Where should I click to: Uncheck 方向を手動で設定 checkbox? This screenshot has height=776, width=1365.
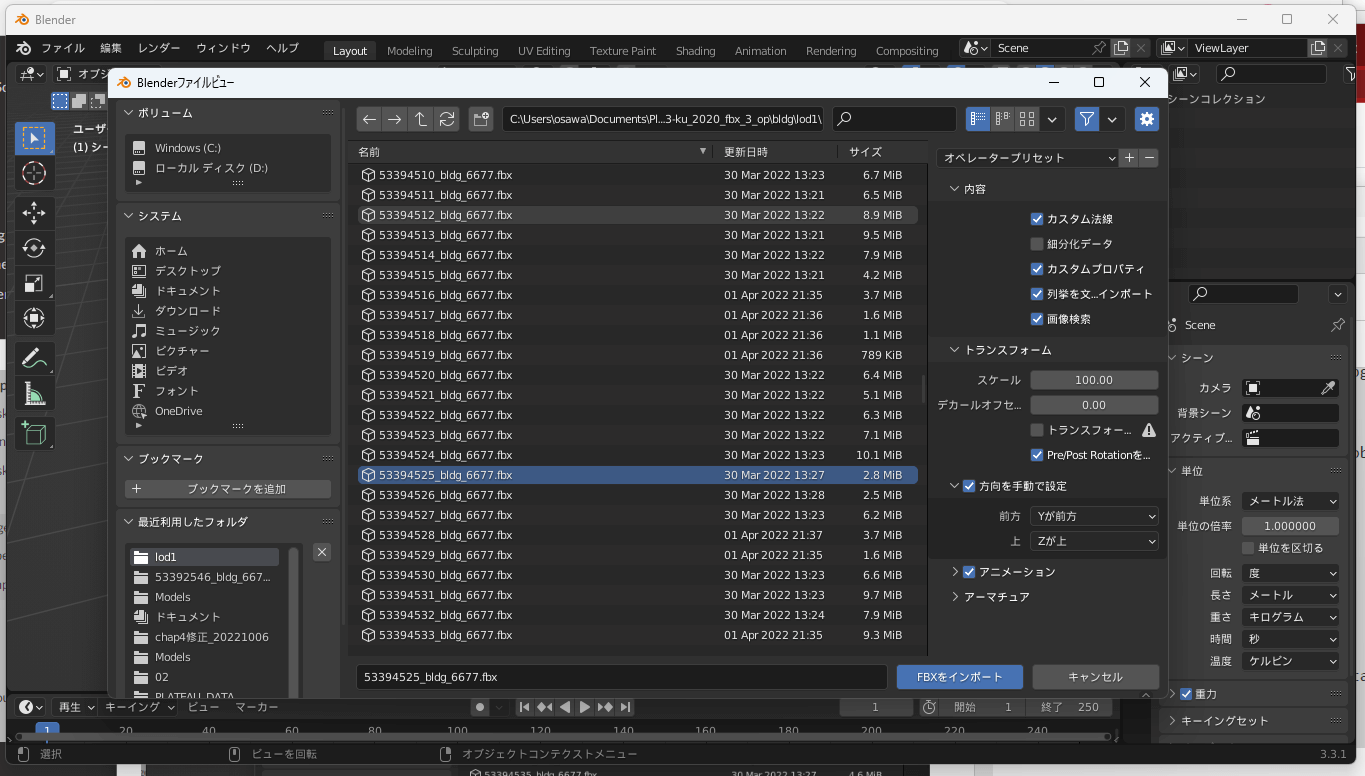tap(969, 486)
